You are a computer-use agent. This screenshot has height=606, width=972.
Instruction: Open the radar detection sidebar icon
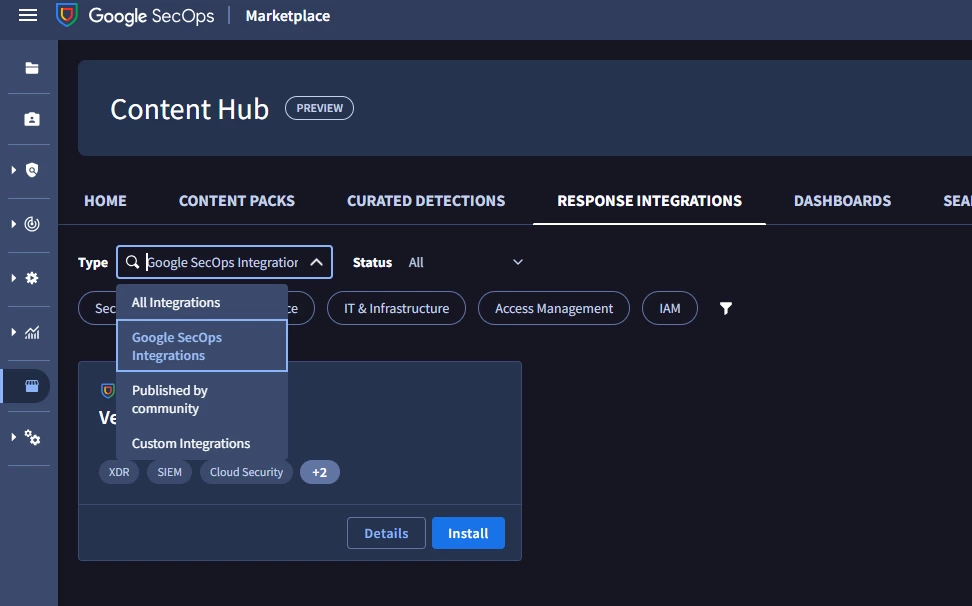[x=32, y=224]
